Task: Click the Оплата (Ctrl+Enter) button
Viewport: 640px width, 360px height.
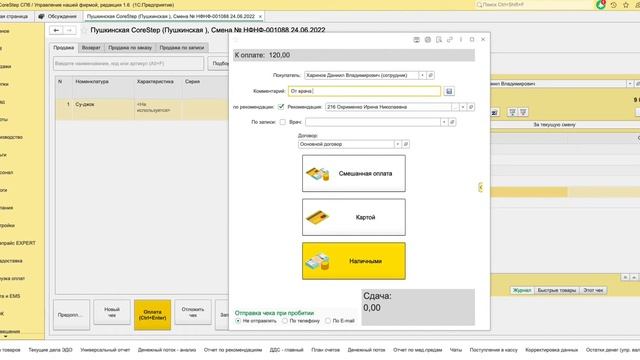Action: point(152,315)
